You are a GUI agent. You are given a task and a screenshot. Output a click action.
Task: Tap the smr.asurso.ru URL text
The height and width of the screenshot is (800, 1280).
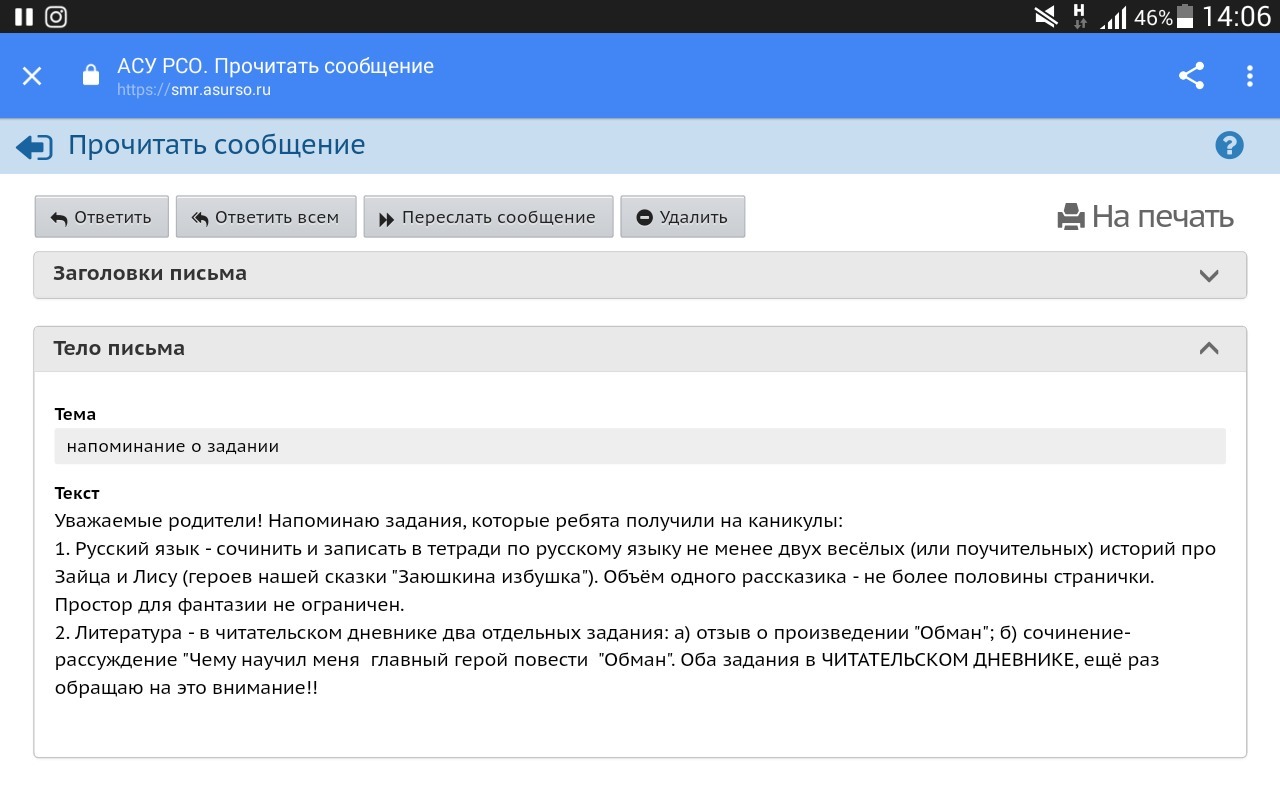point(194,90)
